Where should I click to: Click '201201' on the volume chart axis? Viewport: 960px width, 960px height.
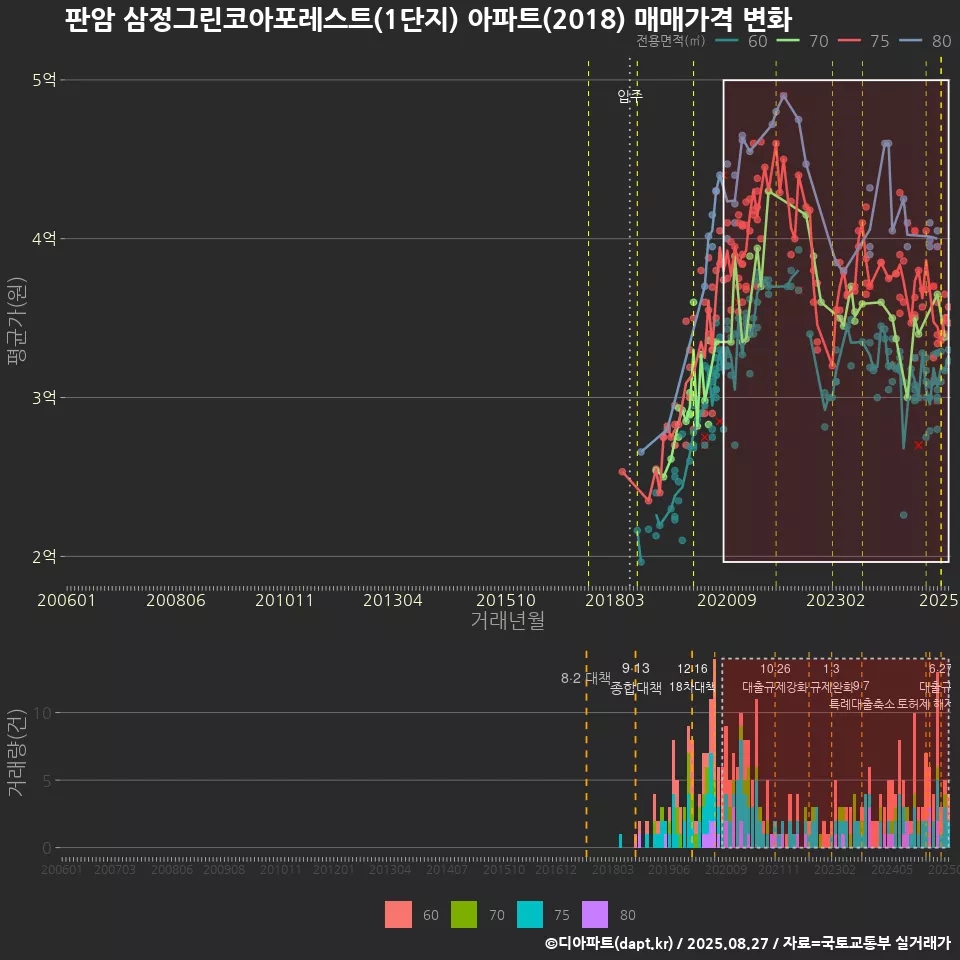334,869
